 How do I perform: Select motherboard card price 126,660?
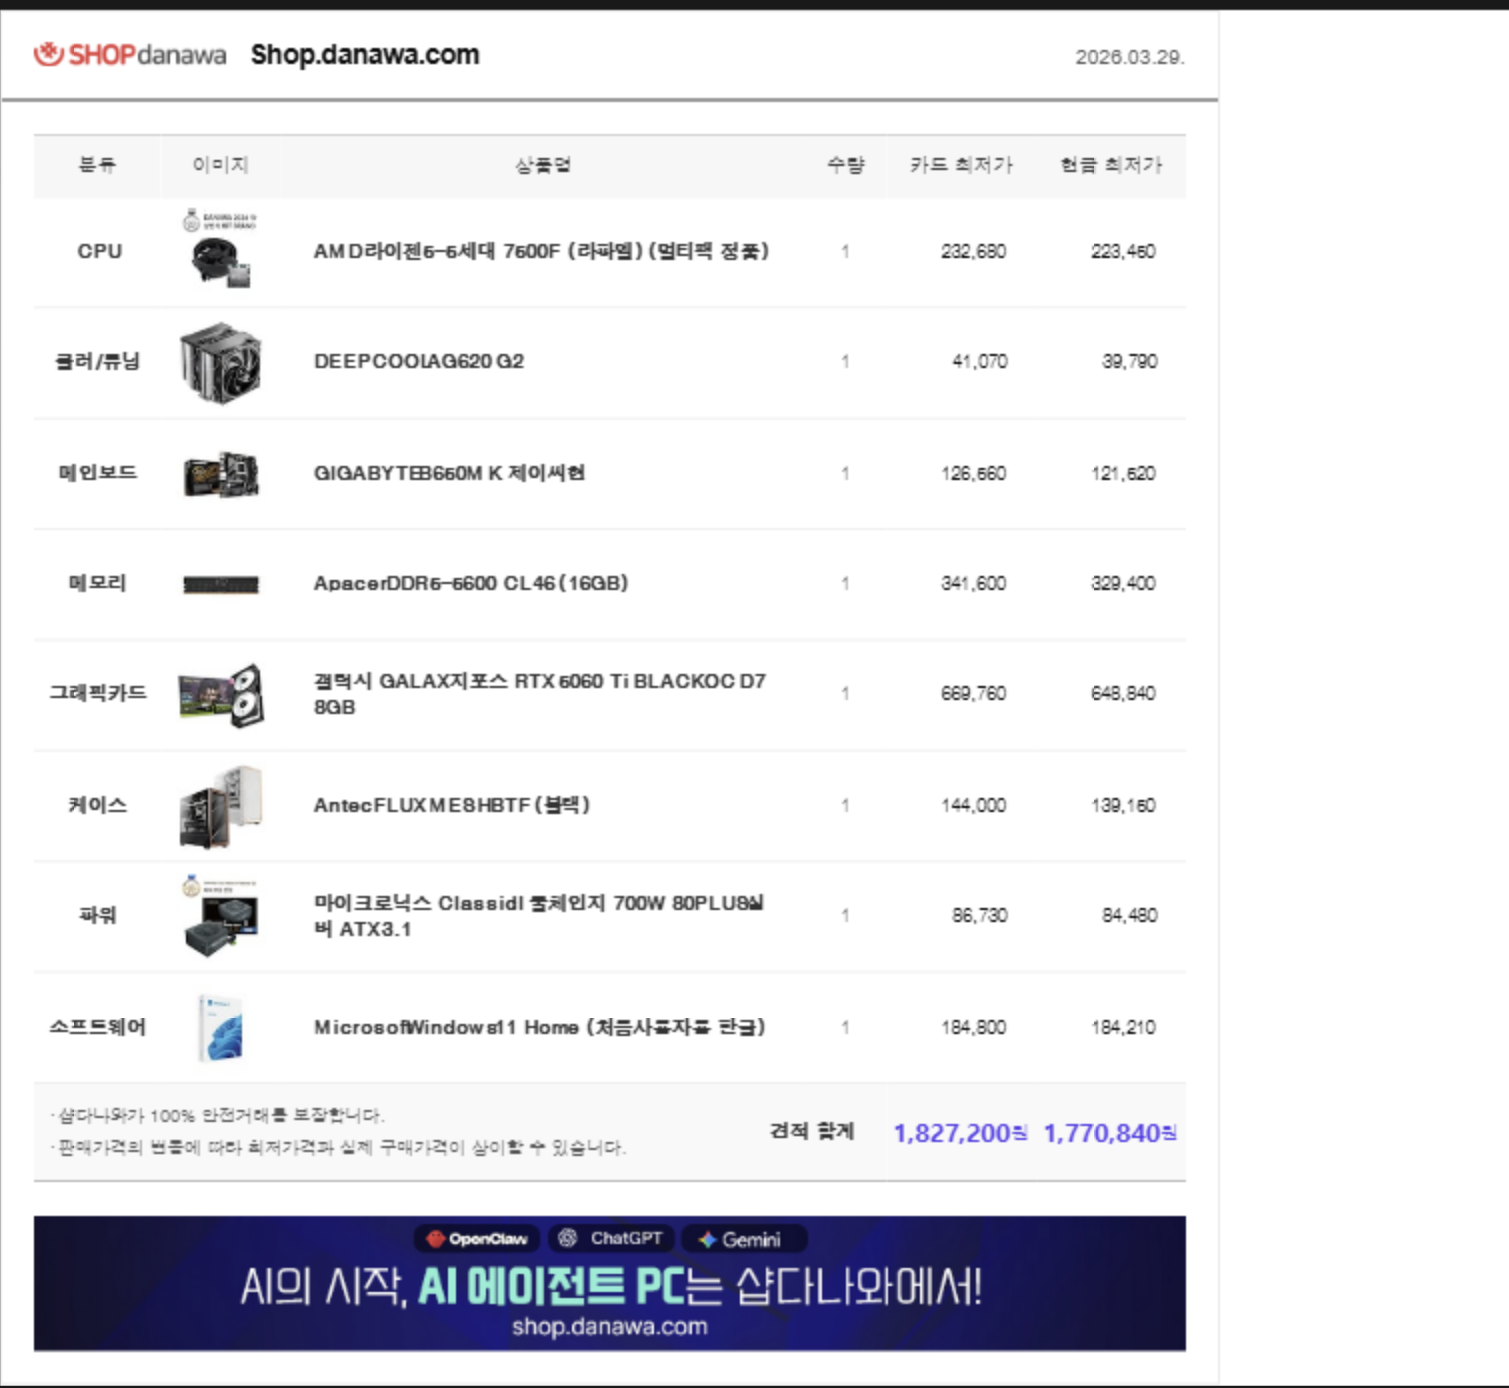tap(973, 473)
